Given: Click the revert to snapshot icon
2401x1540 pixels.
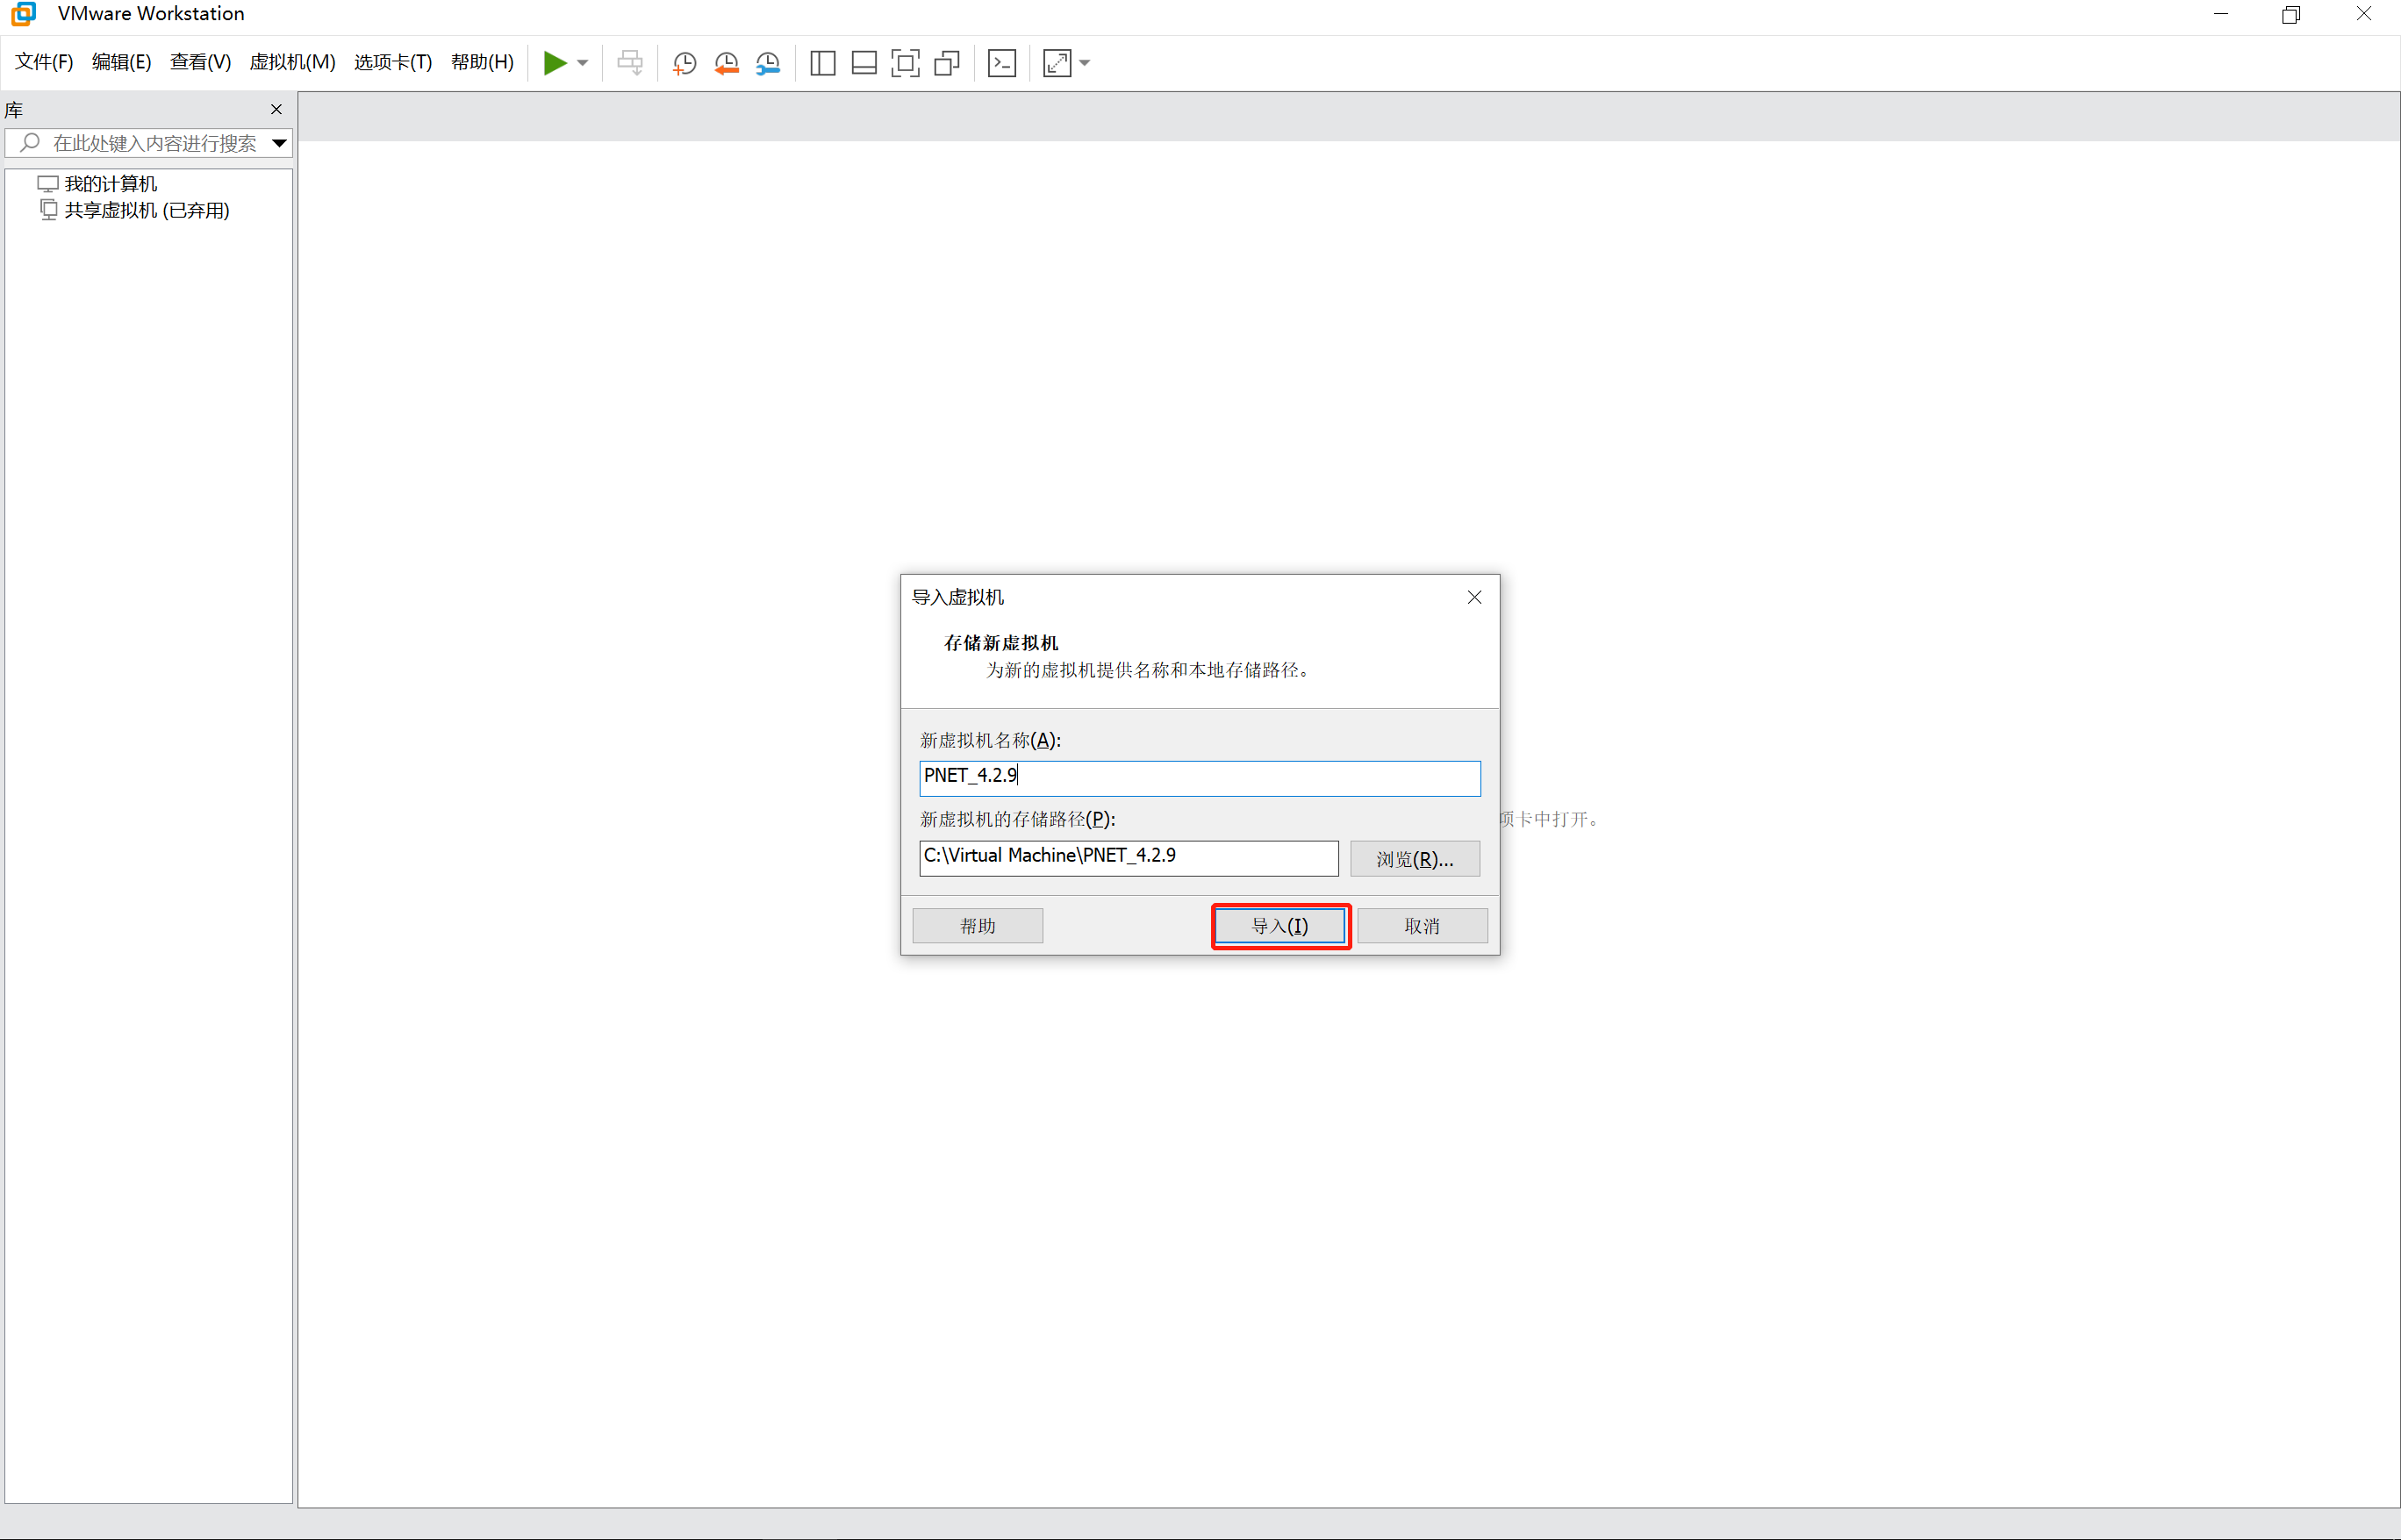Looking at the screenshot, I should 727,63.
